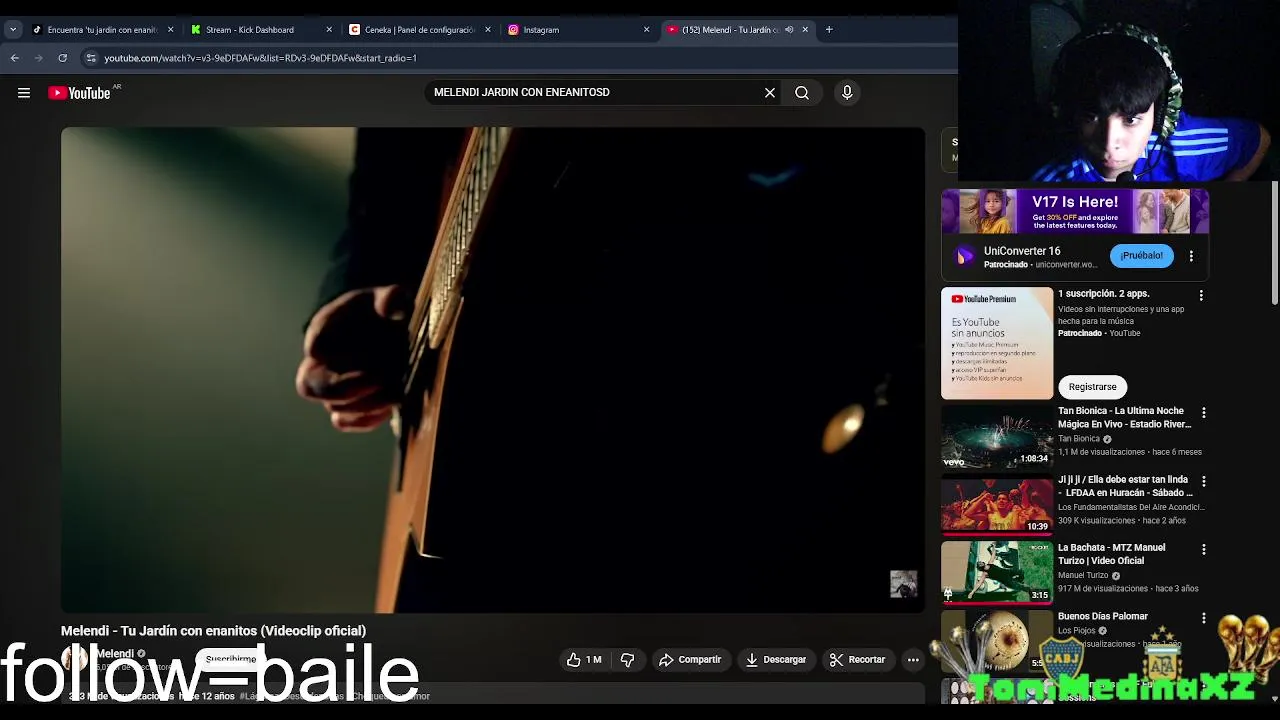
Task: Create a clip with Recortar
Action: click(x=857, y=660)
